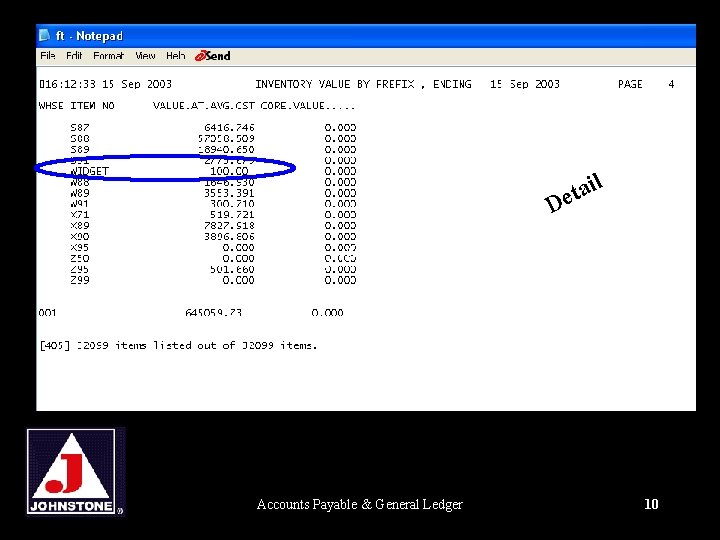
Task: Click item X89 in the list
Action: tap(80, 225)
